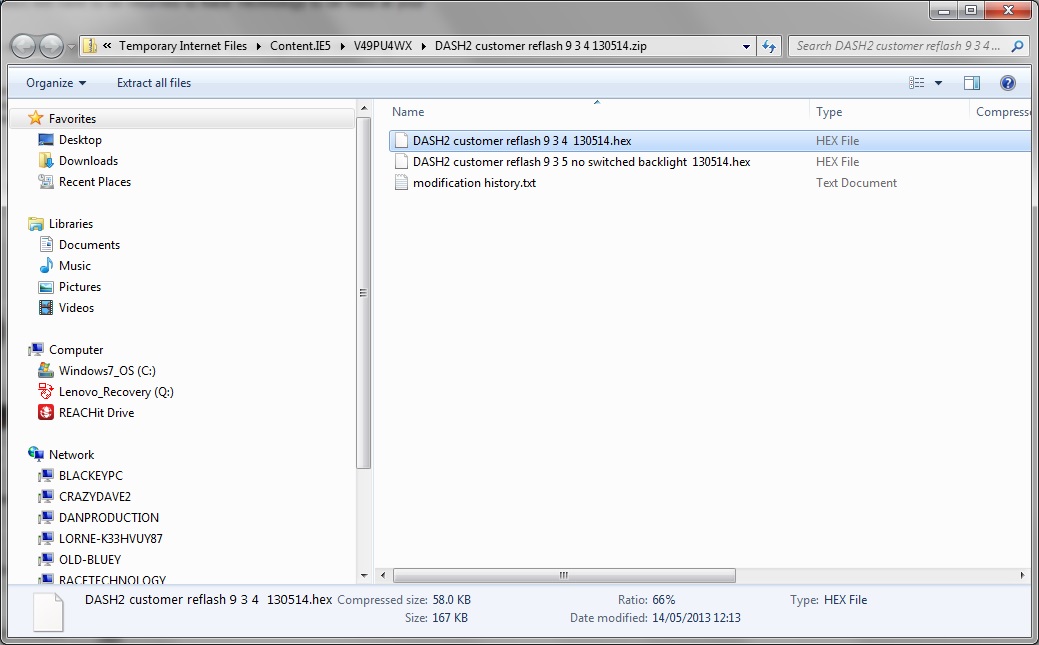Open the REACHit Drive
This screenshot has width=1039, height=645.
[x=96, y=413]
